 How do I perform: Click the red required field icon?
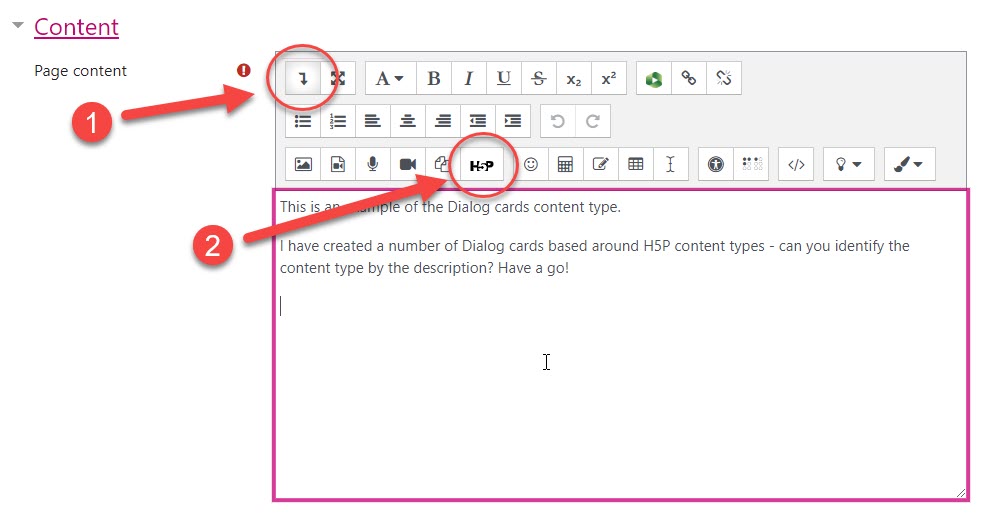tap(244, 70)
